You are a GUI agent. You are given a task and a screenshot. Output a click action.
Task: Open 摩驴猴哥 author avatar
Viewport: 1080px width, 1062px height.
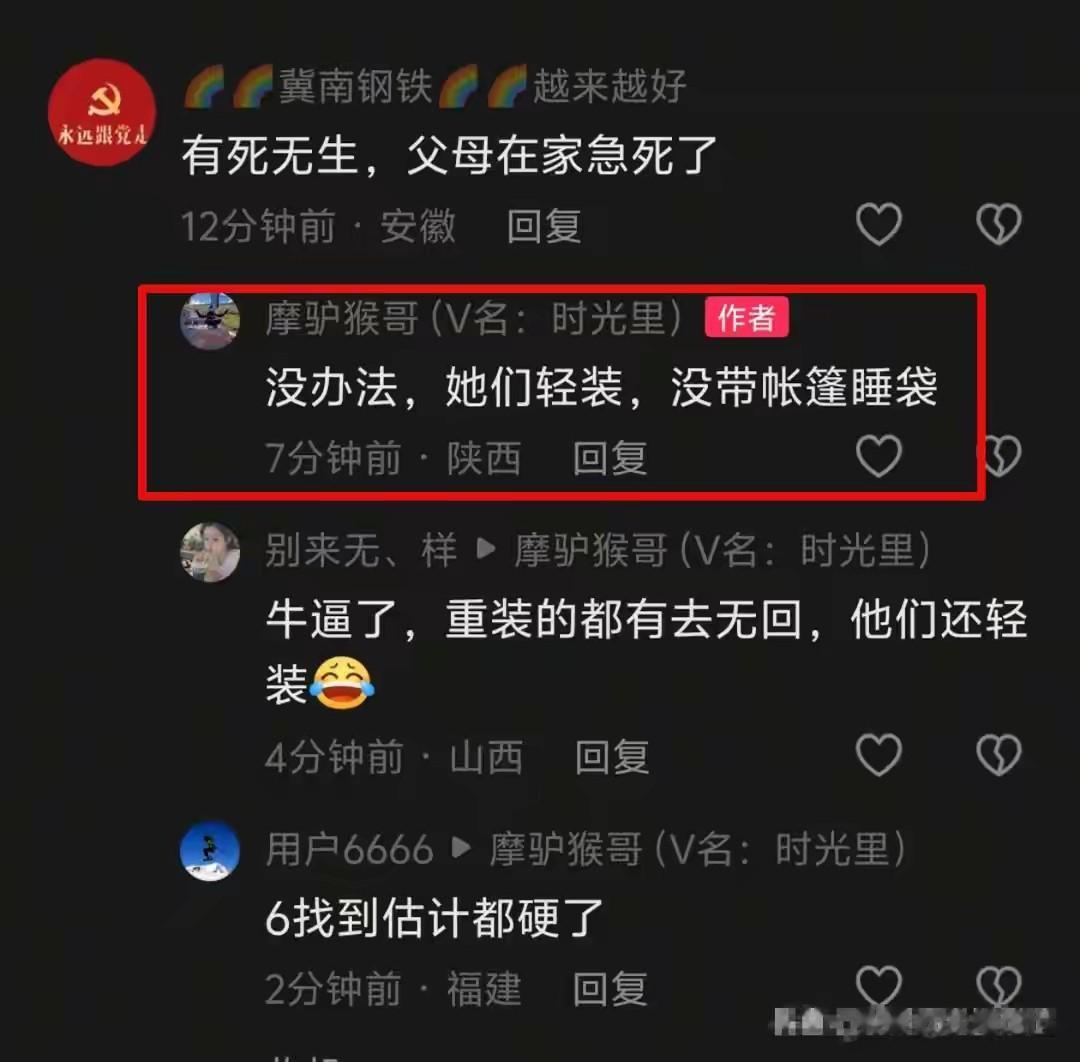[209, 320]
